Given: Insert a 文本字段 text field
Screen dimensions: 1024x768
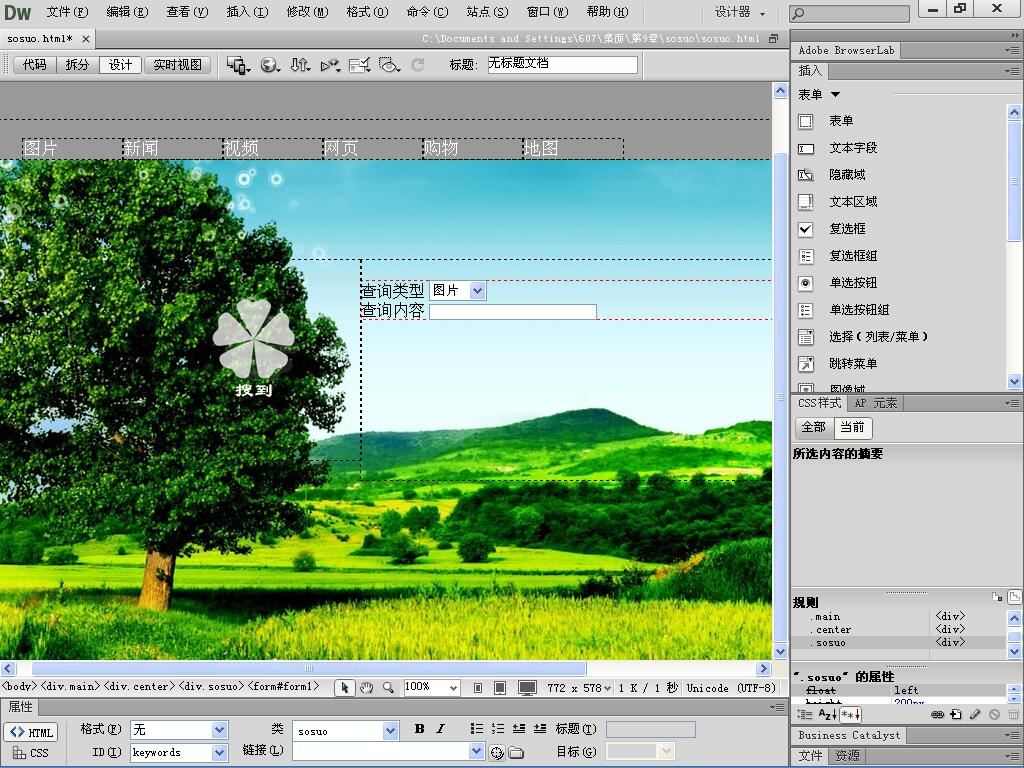Looking at the screenshot, I should point(853,148).
